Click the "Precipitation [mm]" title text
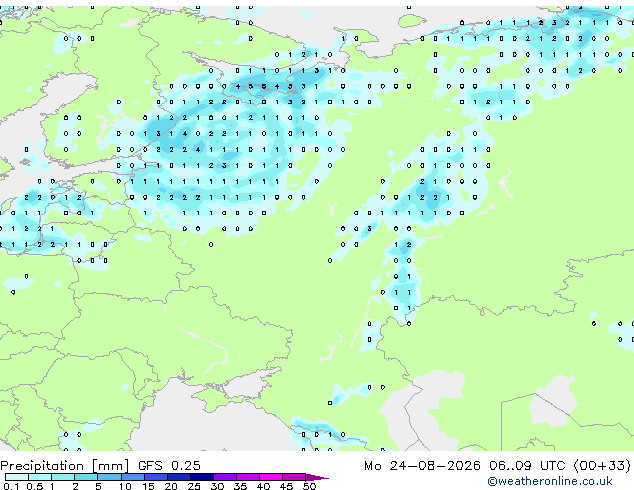634x490 pixels. [x=65, y=466]
